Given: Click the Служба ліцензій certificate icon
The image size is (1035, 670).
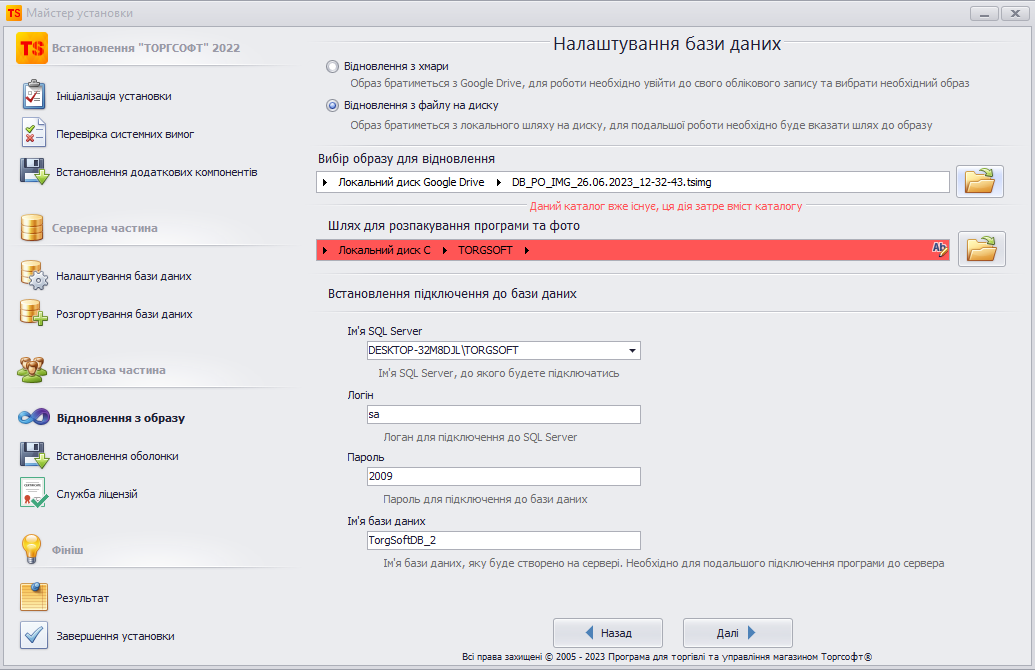Looking at the screenshot, I should coord(34,493).
